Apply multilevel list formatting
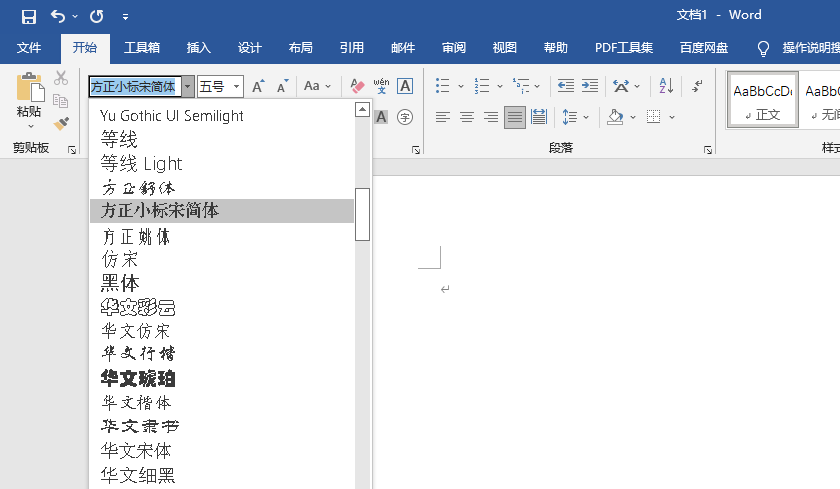The image size is (840, 489). (521, 86)
